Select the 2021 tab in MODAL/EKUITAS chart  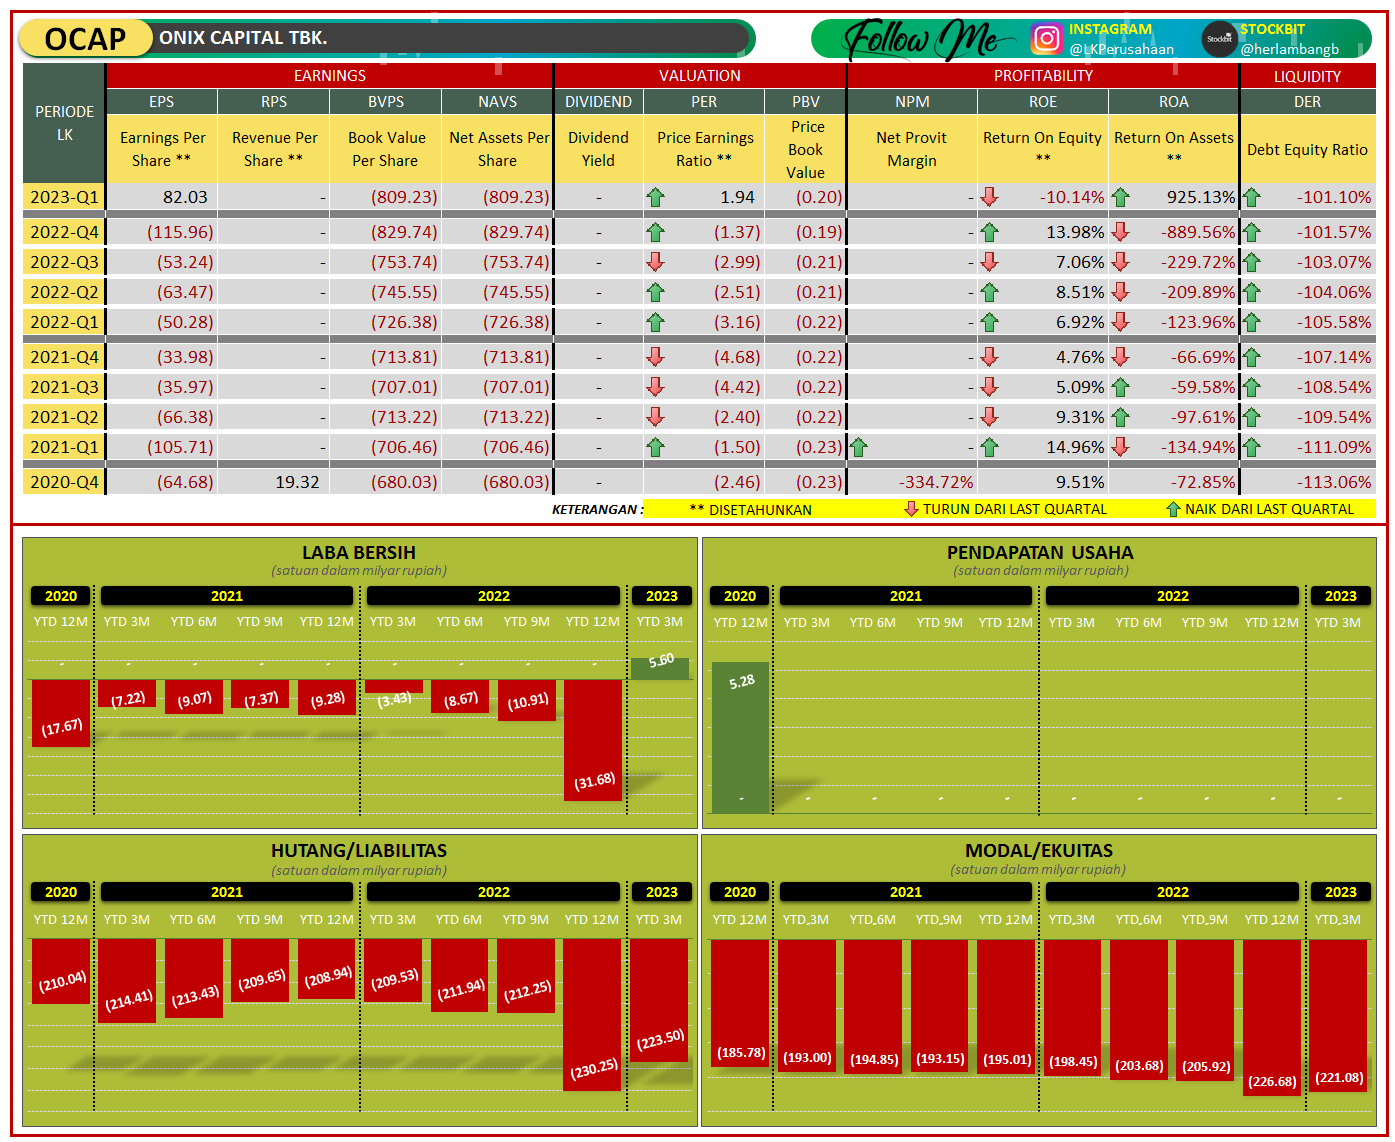pyautogui.click(x=905, y=892)
